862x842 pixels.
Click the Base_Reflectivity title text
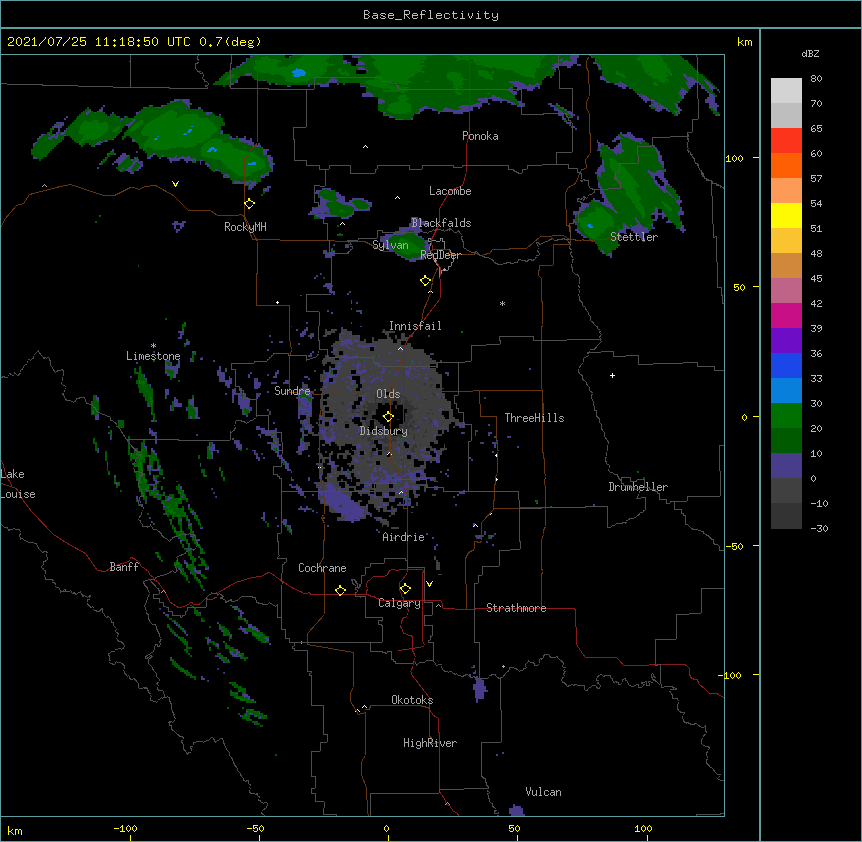click(431, 15)
